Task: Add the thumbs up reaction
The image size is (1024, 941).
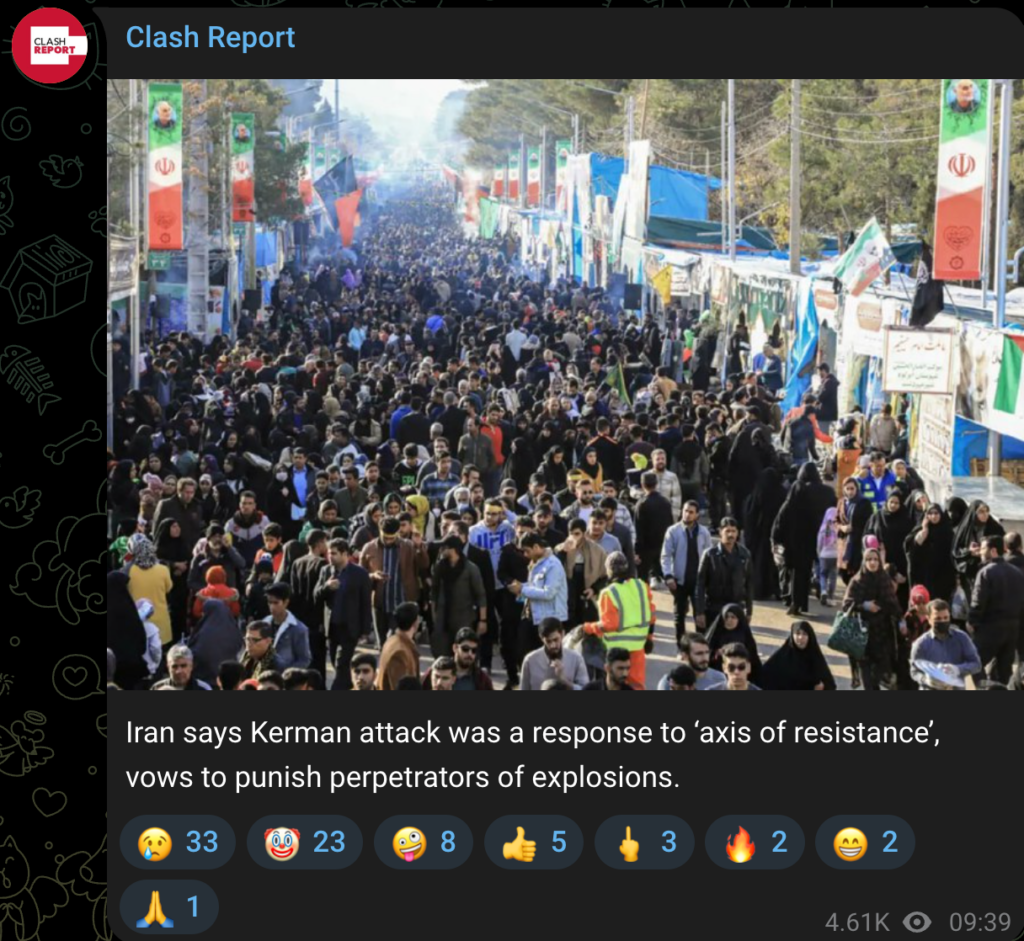Action: 534,842
